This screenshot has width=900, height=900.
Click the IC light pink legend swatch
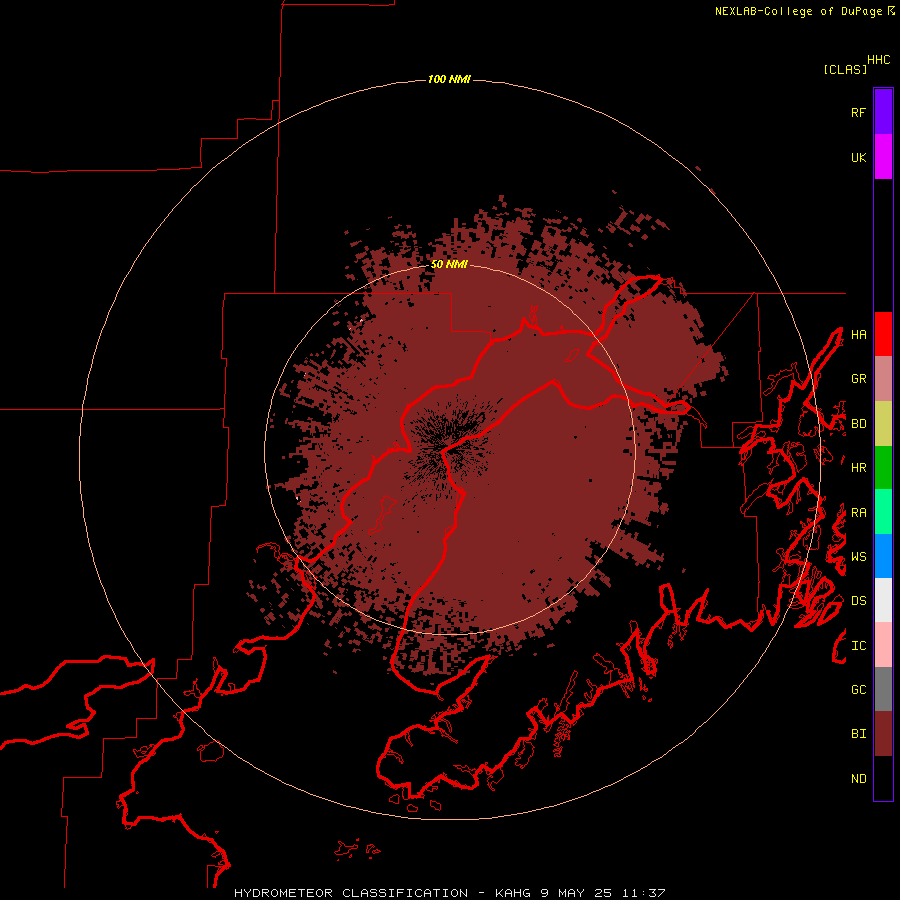(x=883, y=645)
